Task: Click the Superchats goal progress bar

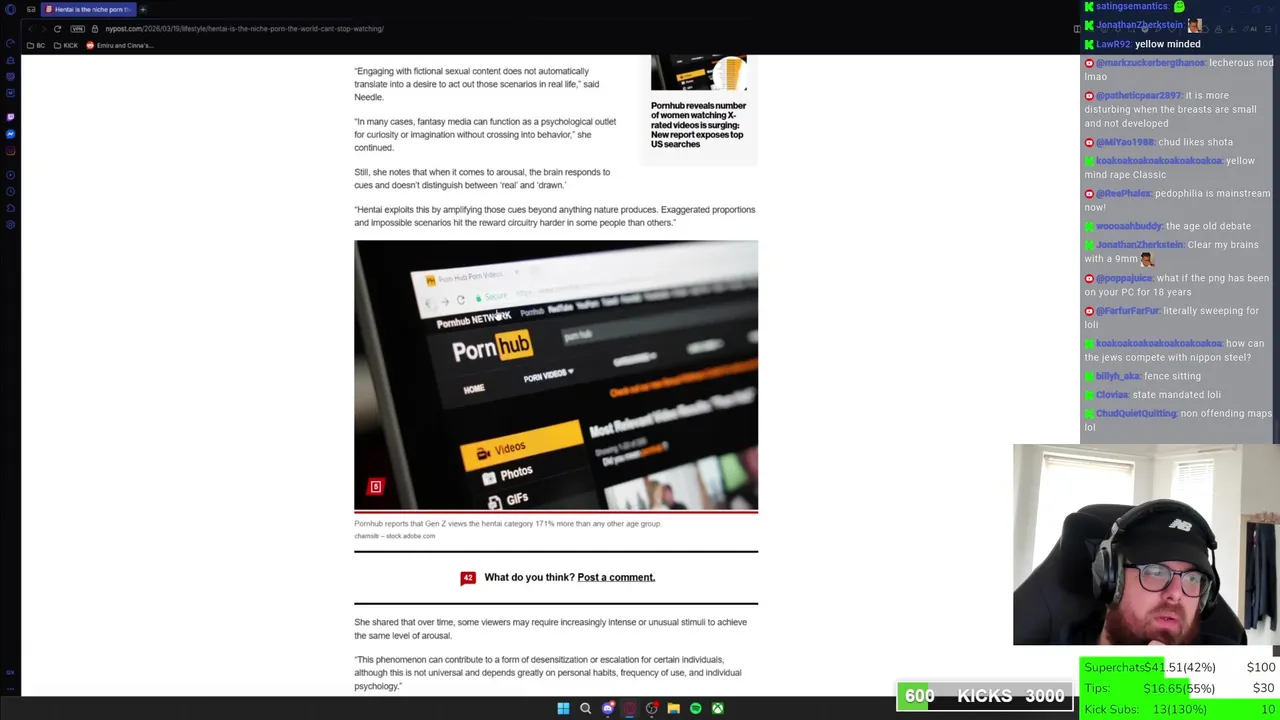Action: [x=1179, y=667]
